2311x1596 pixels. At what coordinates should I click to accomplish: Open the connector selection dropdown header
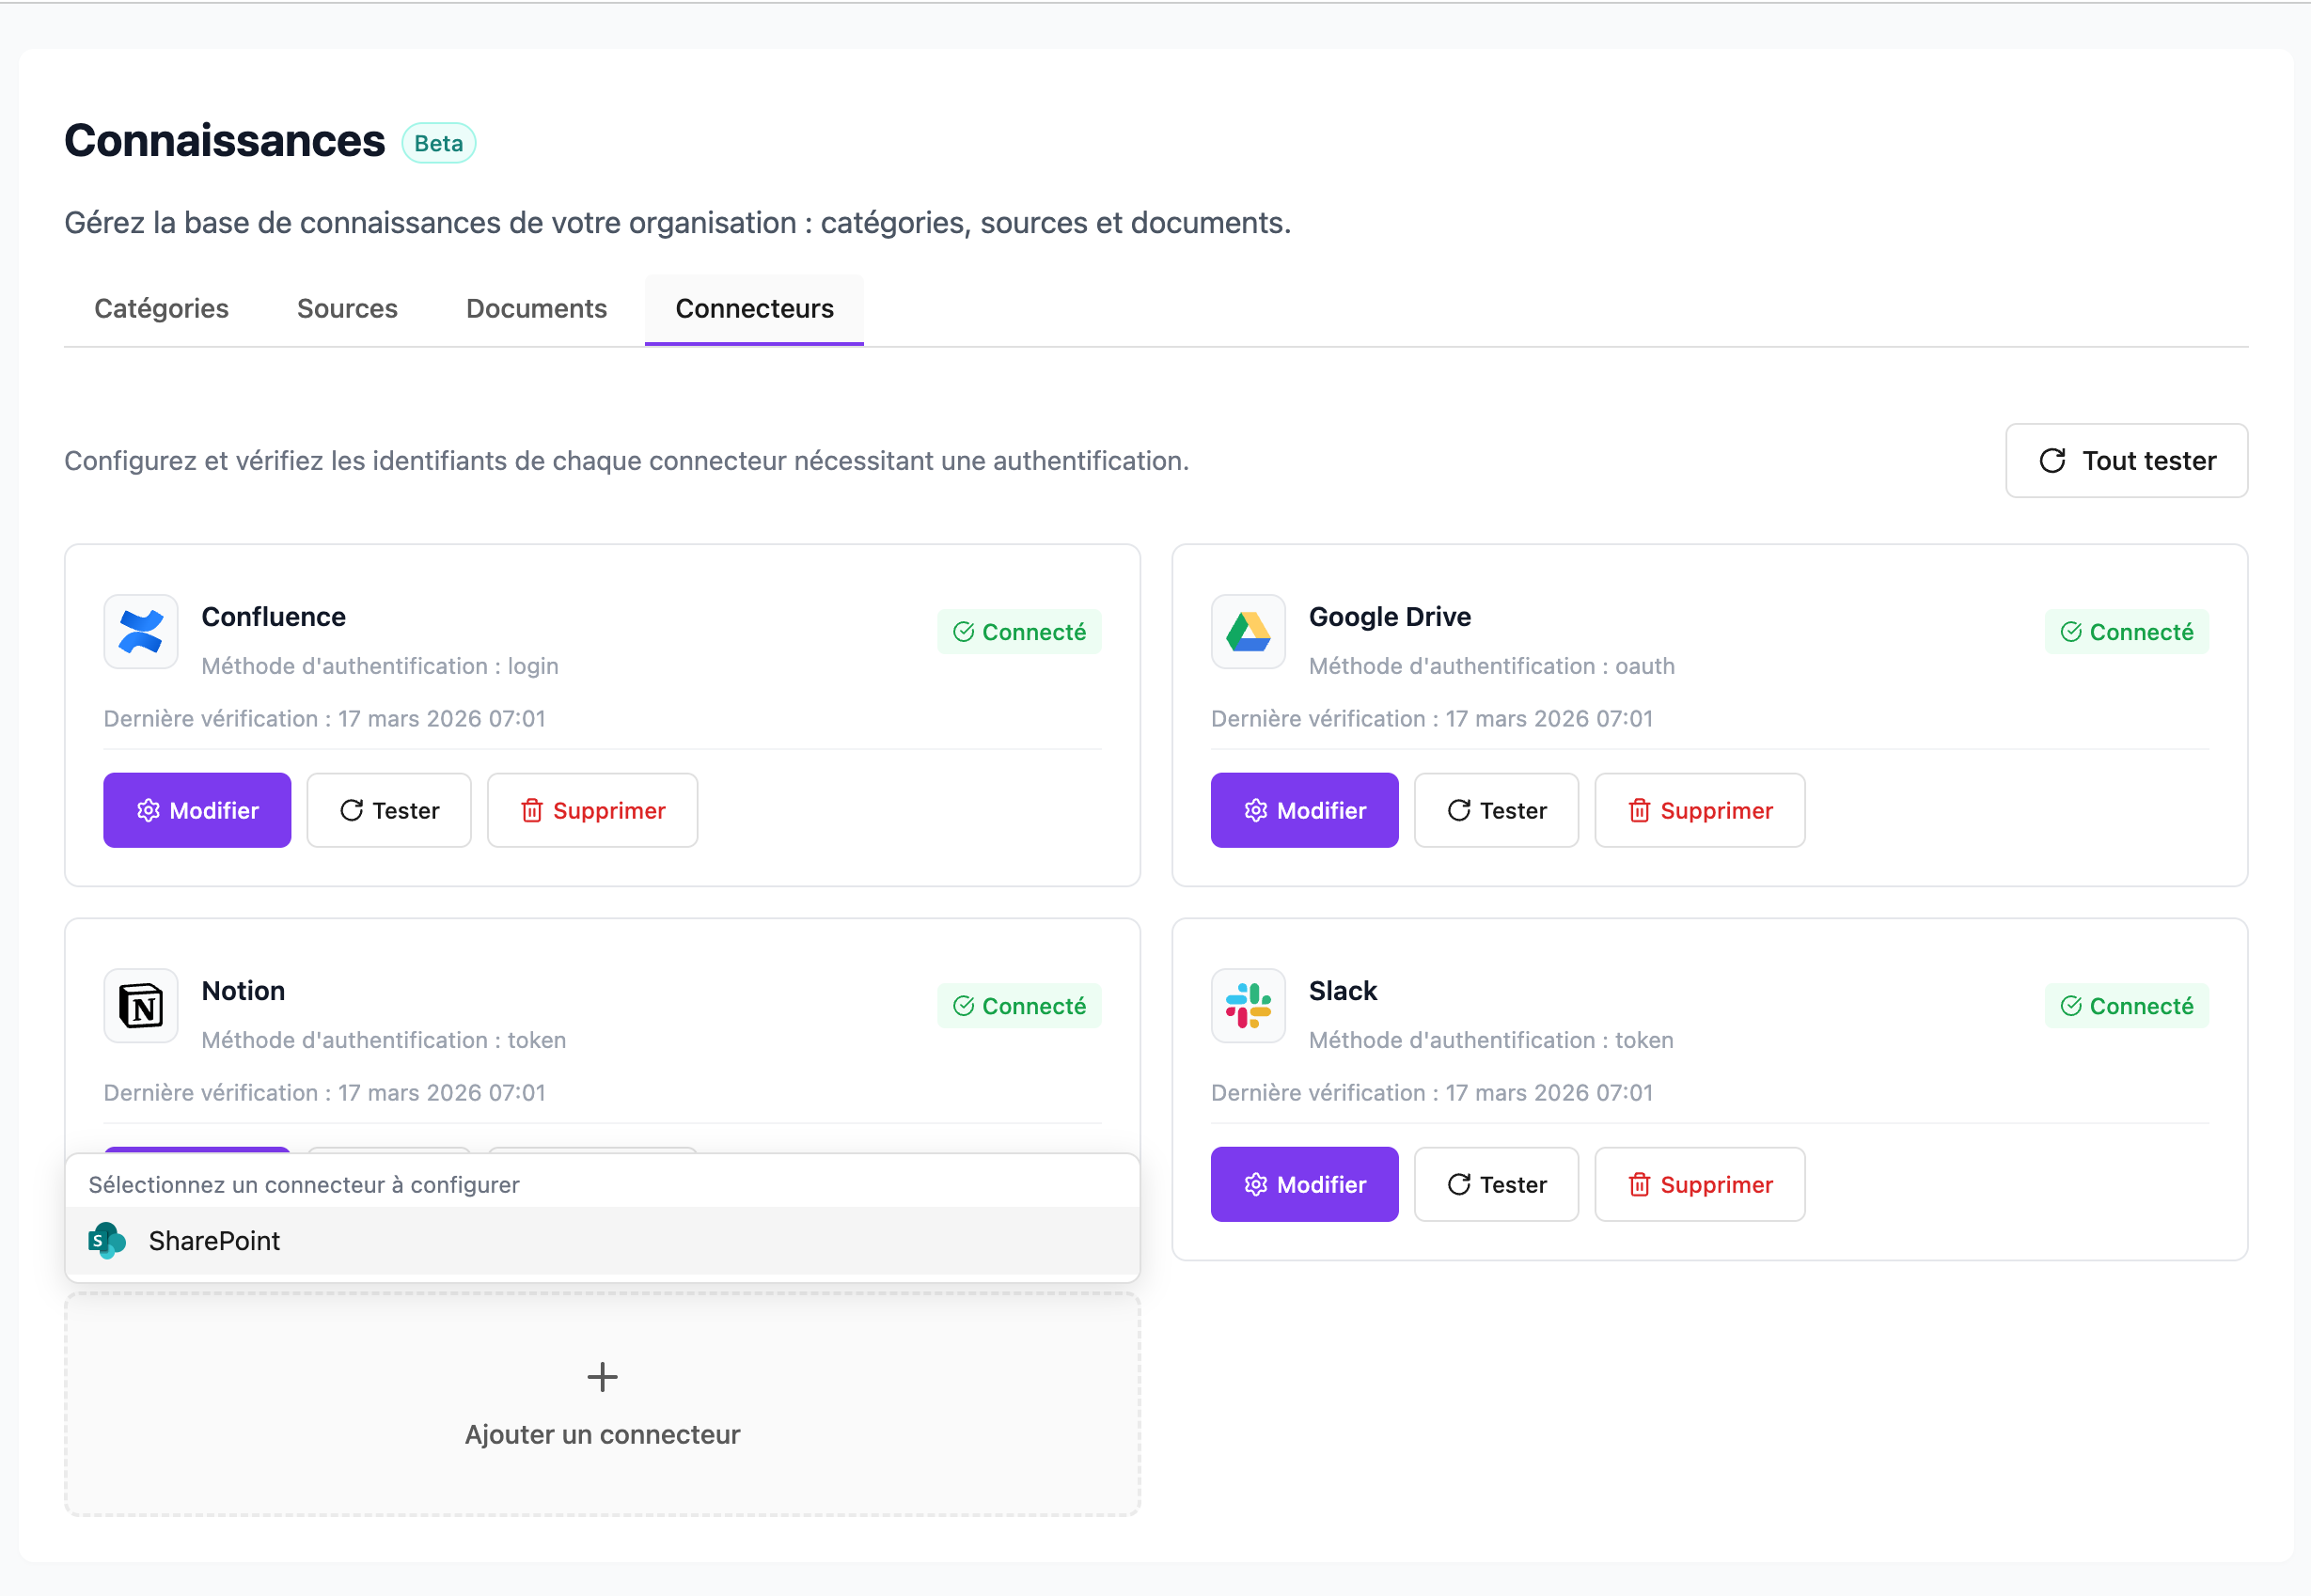pyautogui.click(x=304, y=1184)
